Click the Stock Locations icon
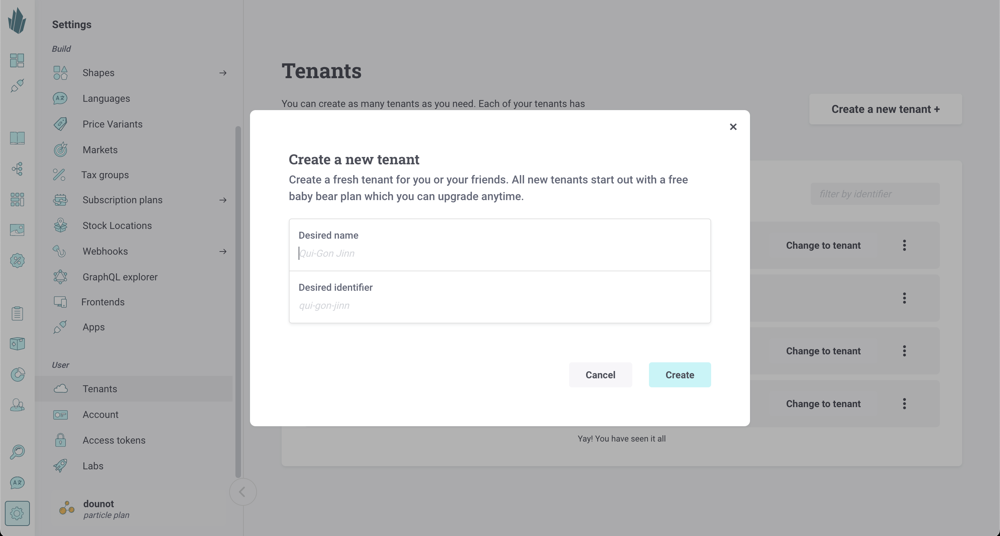The width and height of the screenshot is (1000, 536). pos(61,226)
